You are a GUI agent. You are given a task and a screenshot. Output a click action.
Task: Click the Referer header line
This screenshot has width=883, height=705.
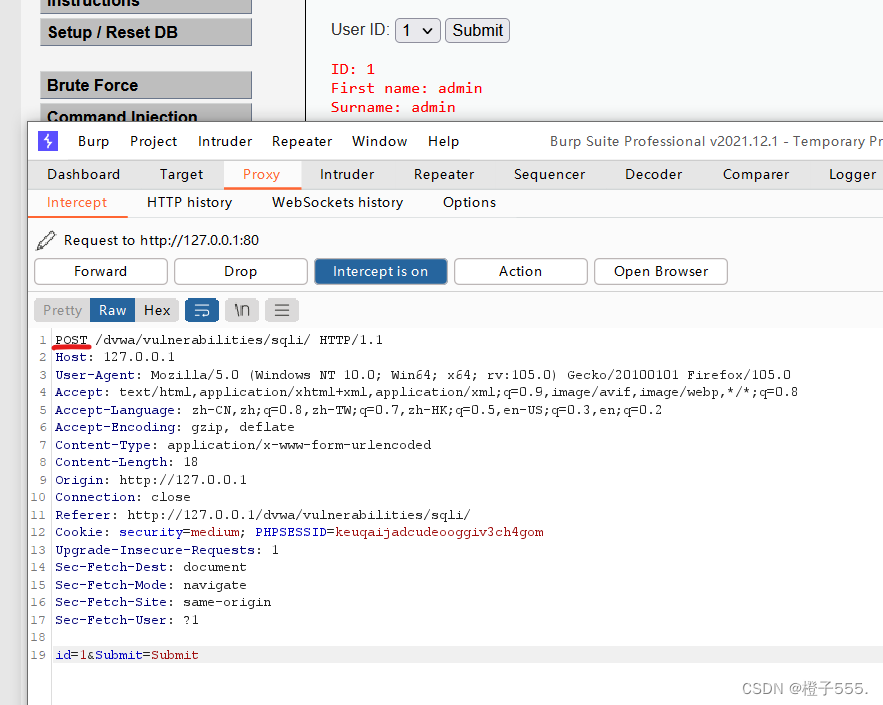pos(262,515)
